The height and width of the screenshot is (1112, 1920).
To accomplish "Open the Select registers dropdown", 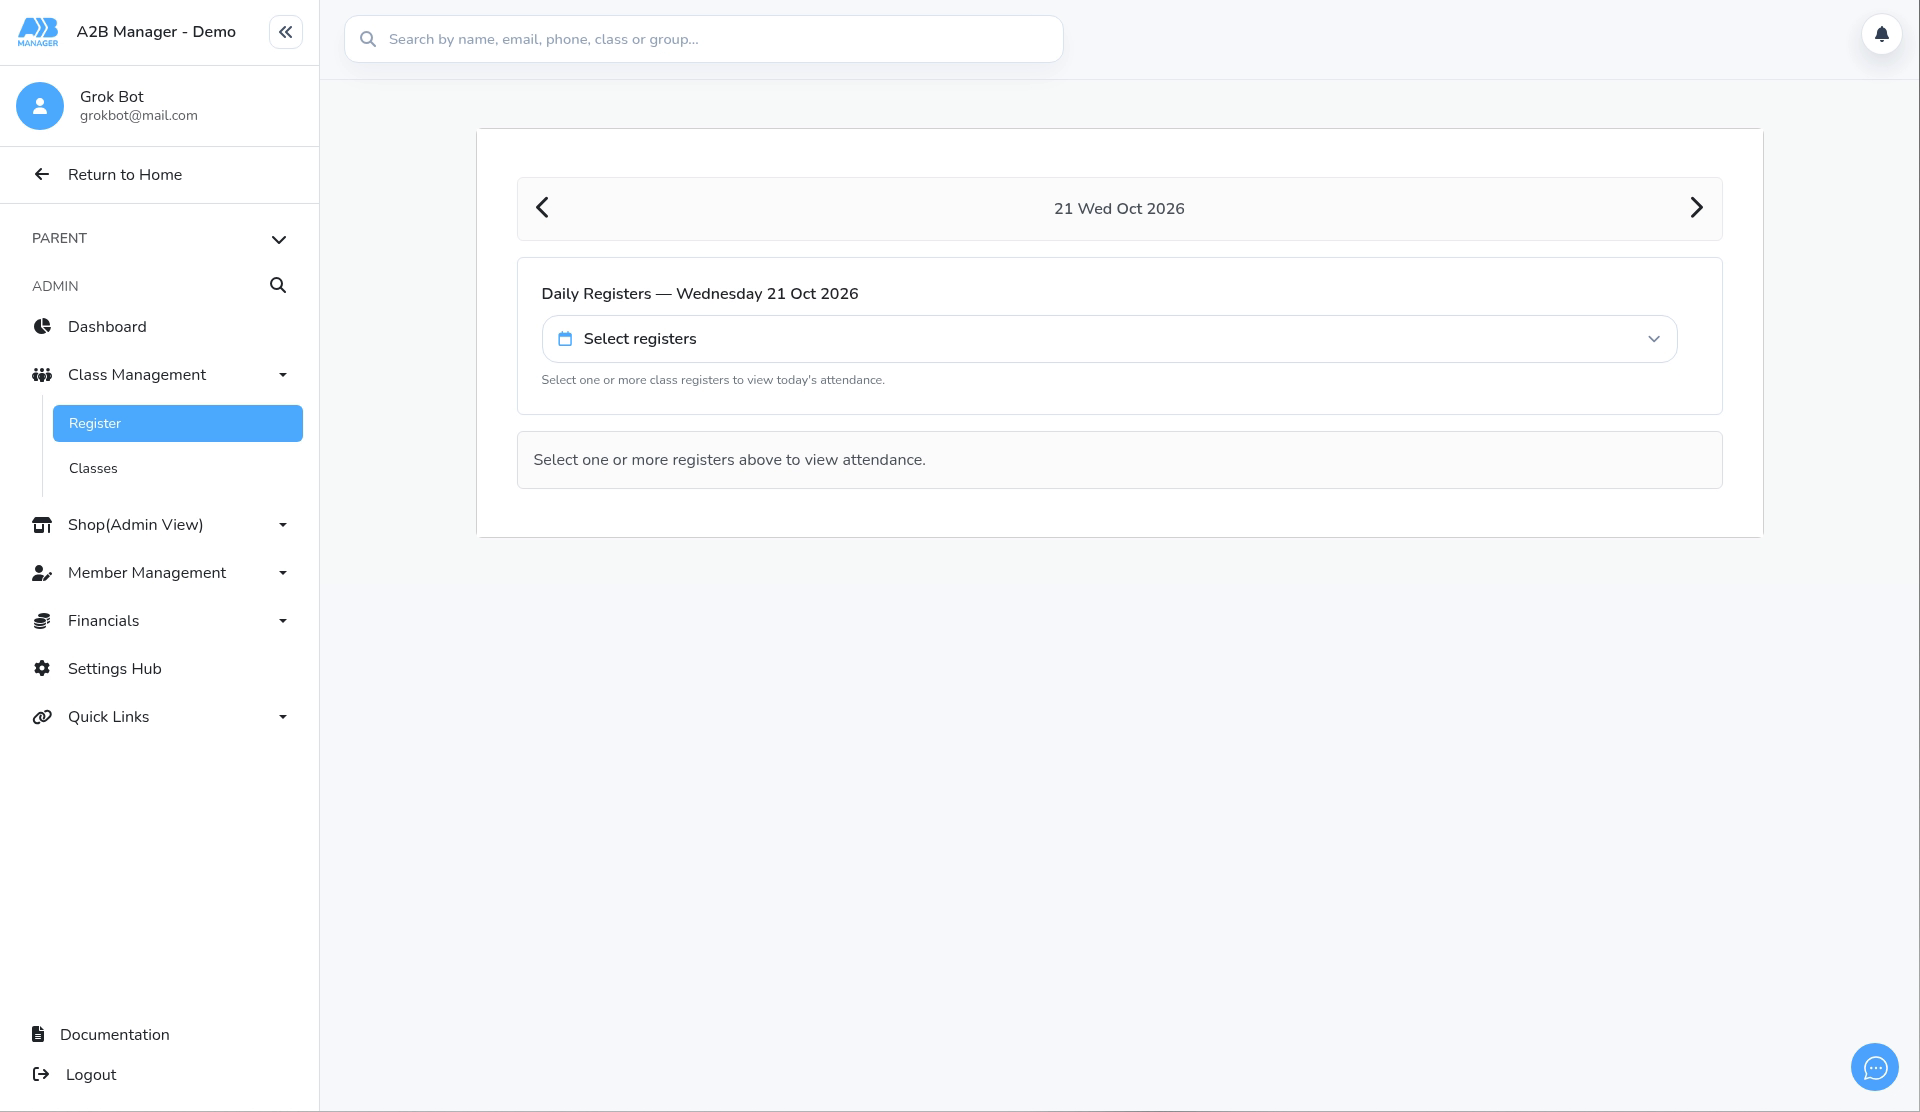I will [1109, 339].
